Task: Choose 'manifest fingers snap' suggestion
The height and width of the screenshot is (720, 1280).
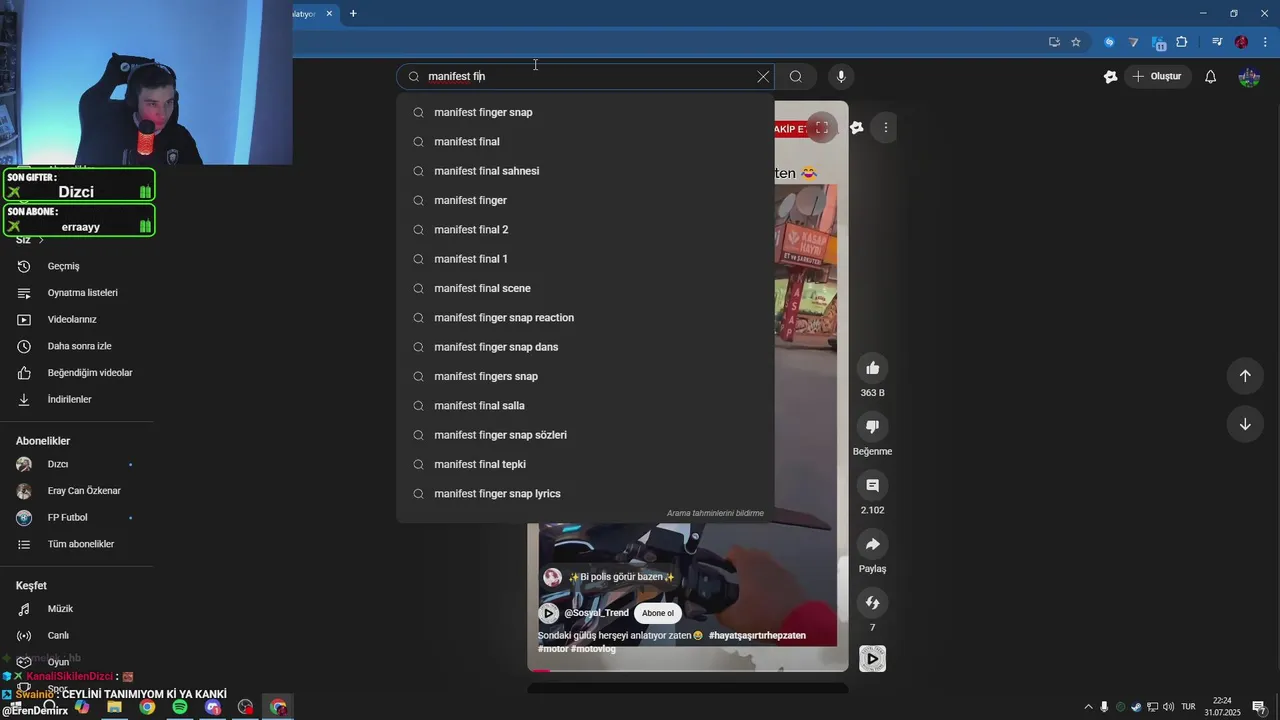Action: coord(585,376)
